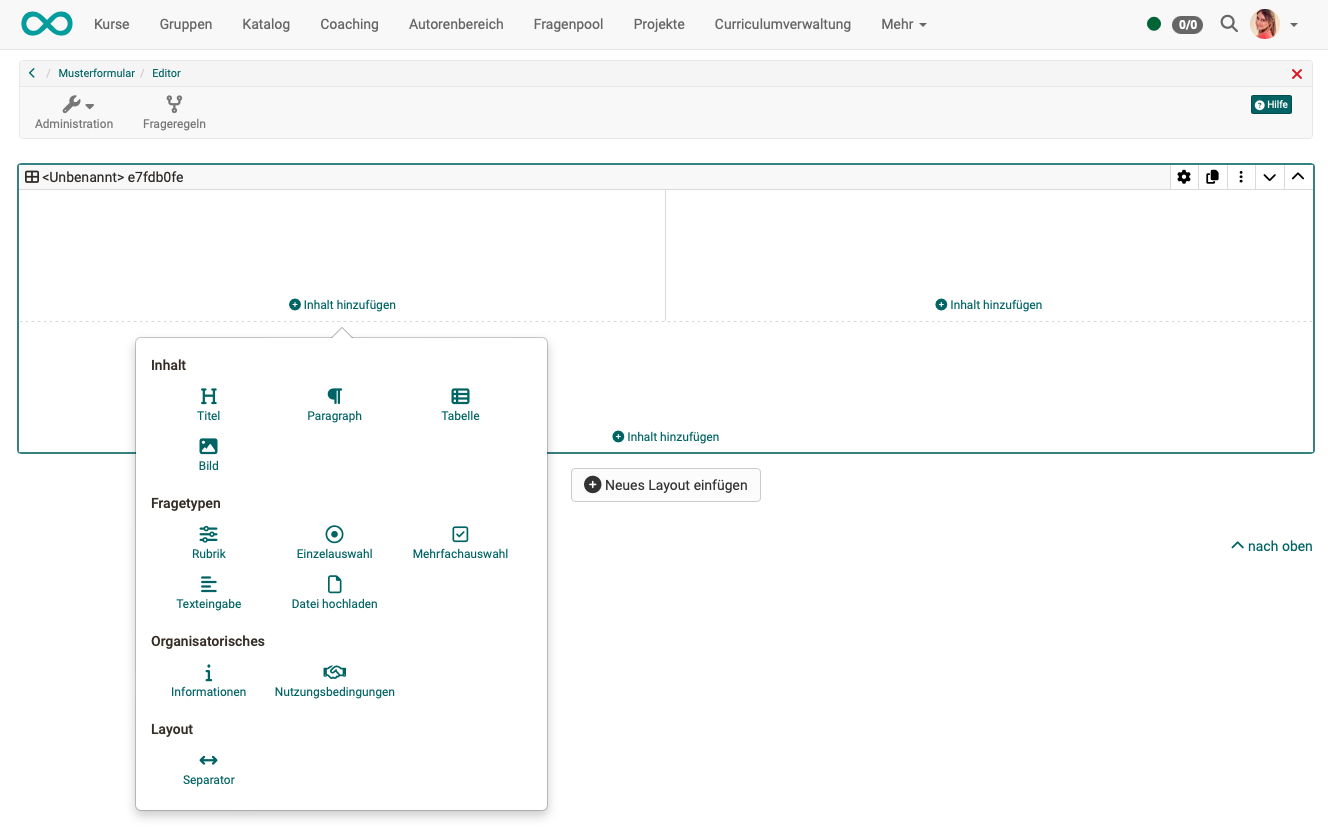Insert a Titel content element
The width and height of the screenshot is (1328, 828).
coord(208,404)
